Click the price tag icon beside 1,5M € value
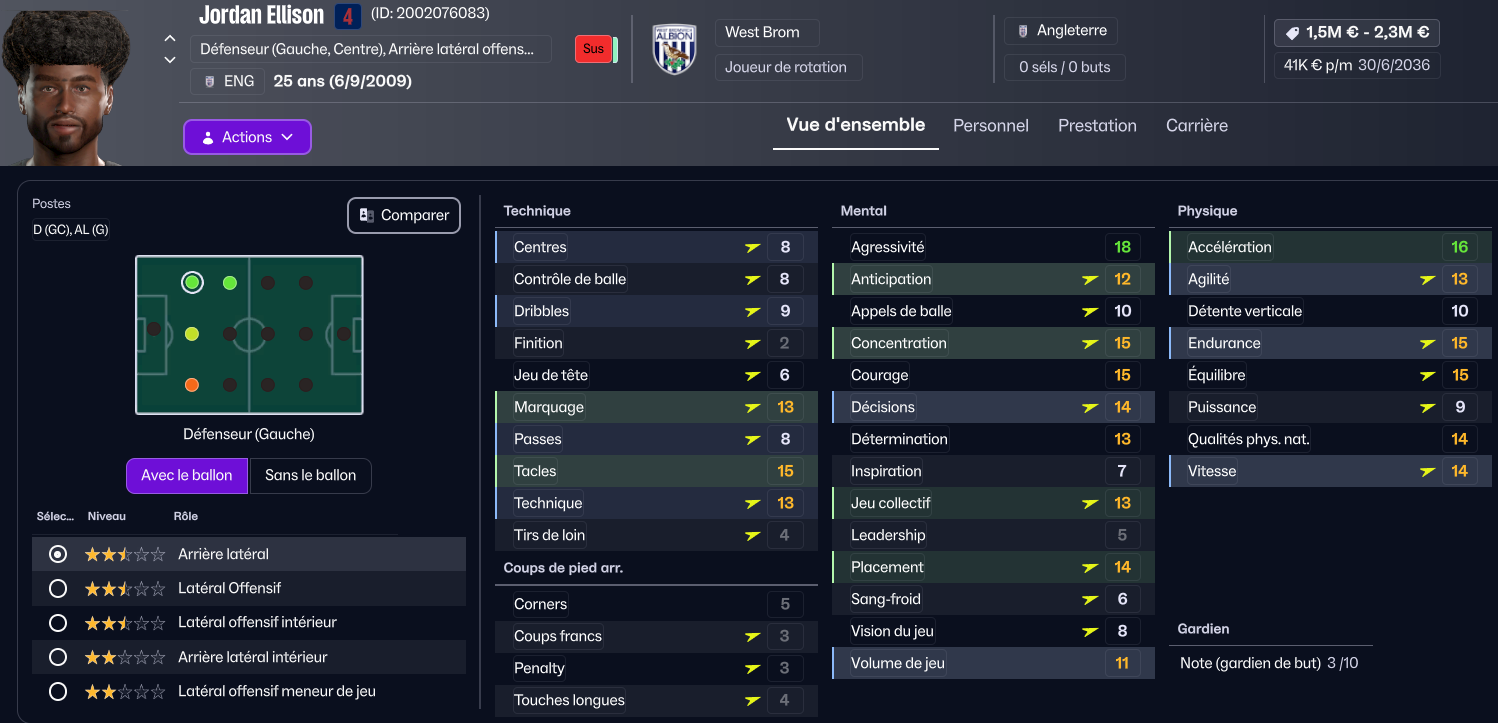The image size is (1498, 723). click(x=1292, y=33)
